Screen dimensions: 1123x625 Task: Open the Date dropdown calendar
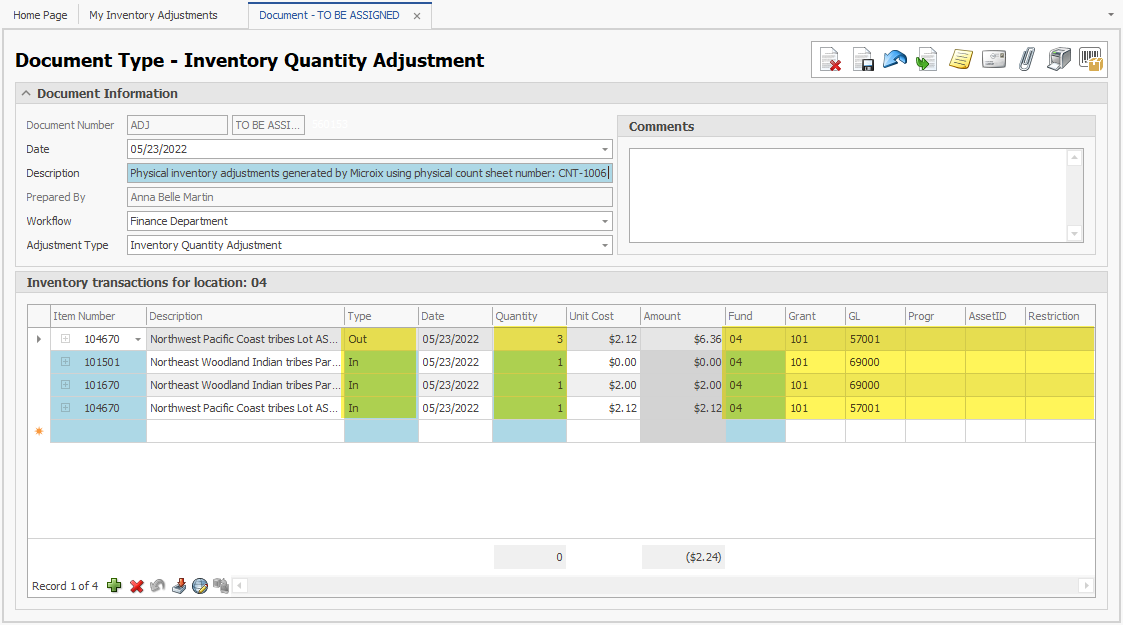click(604, 150)
